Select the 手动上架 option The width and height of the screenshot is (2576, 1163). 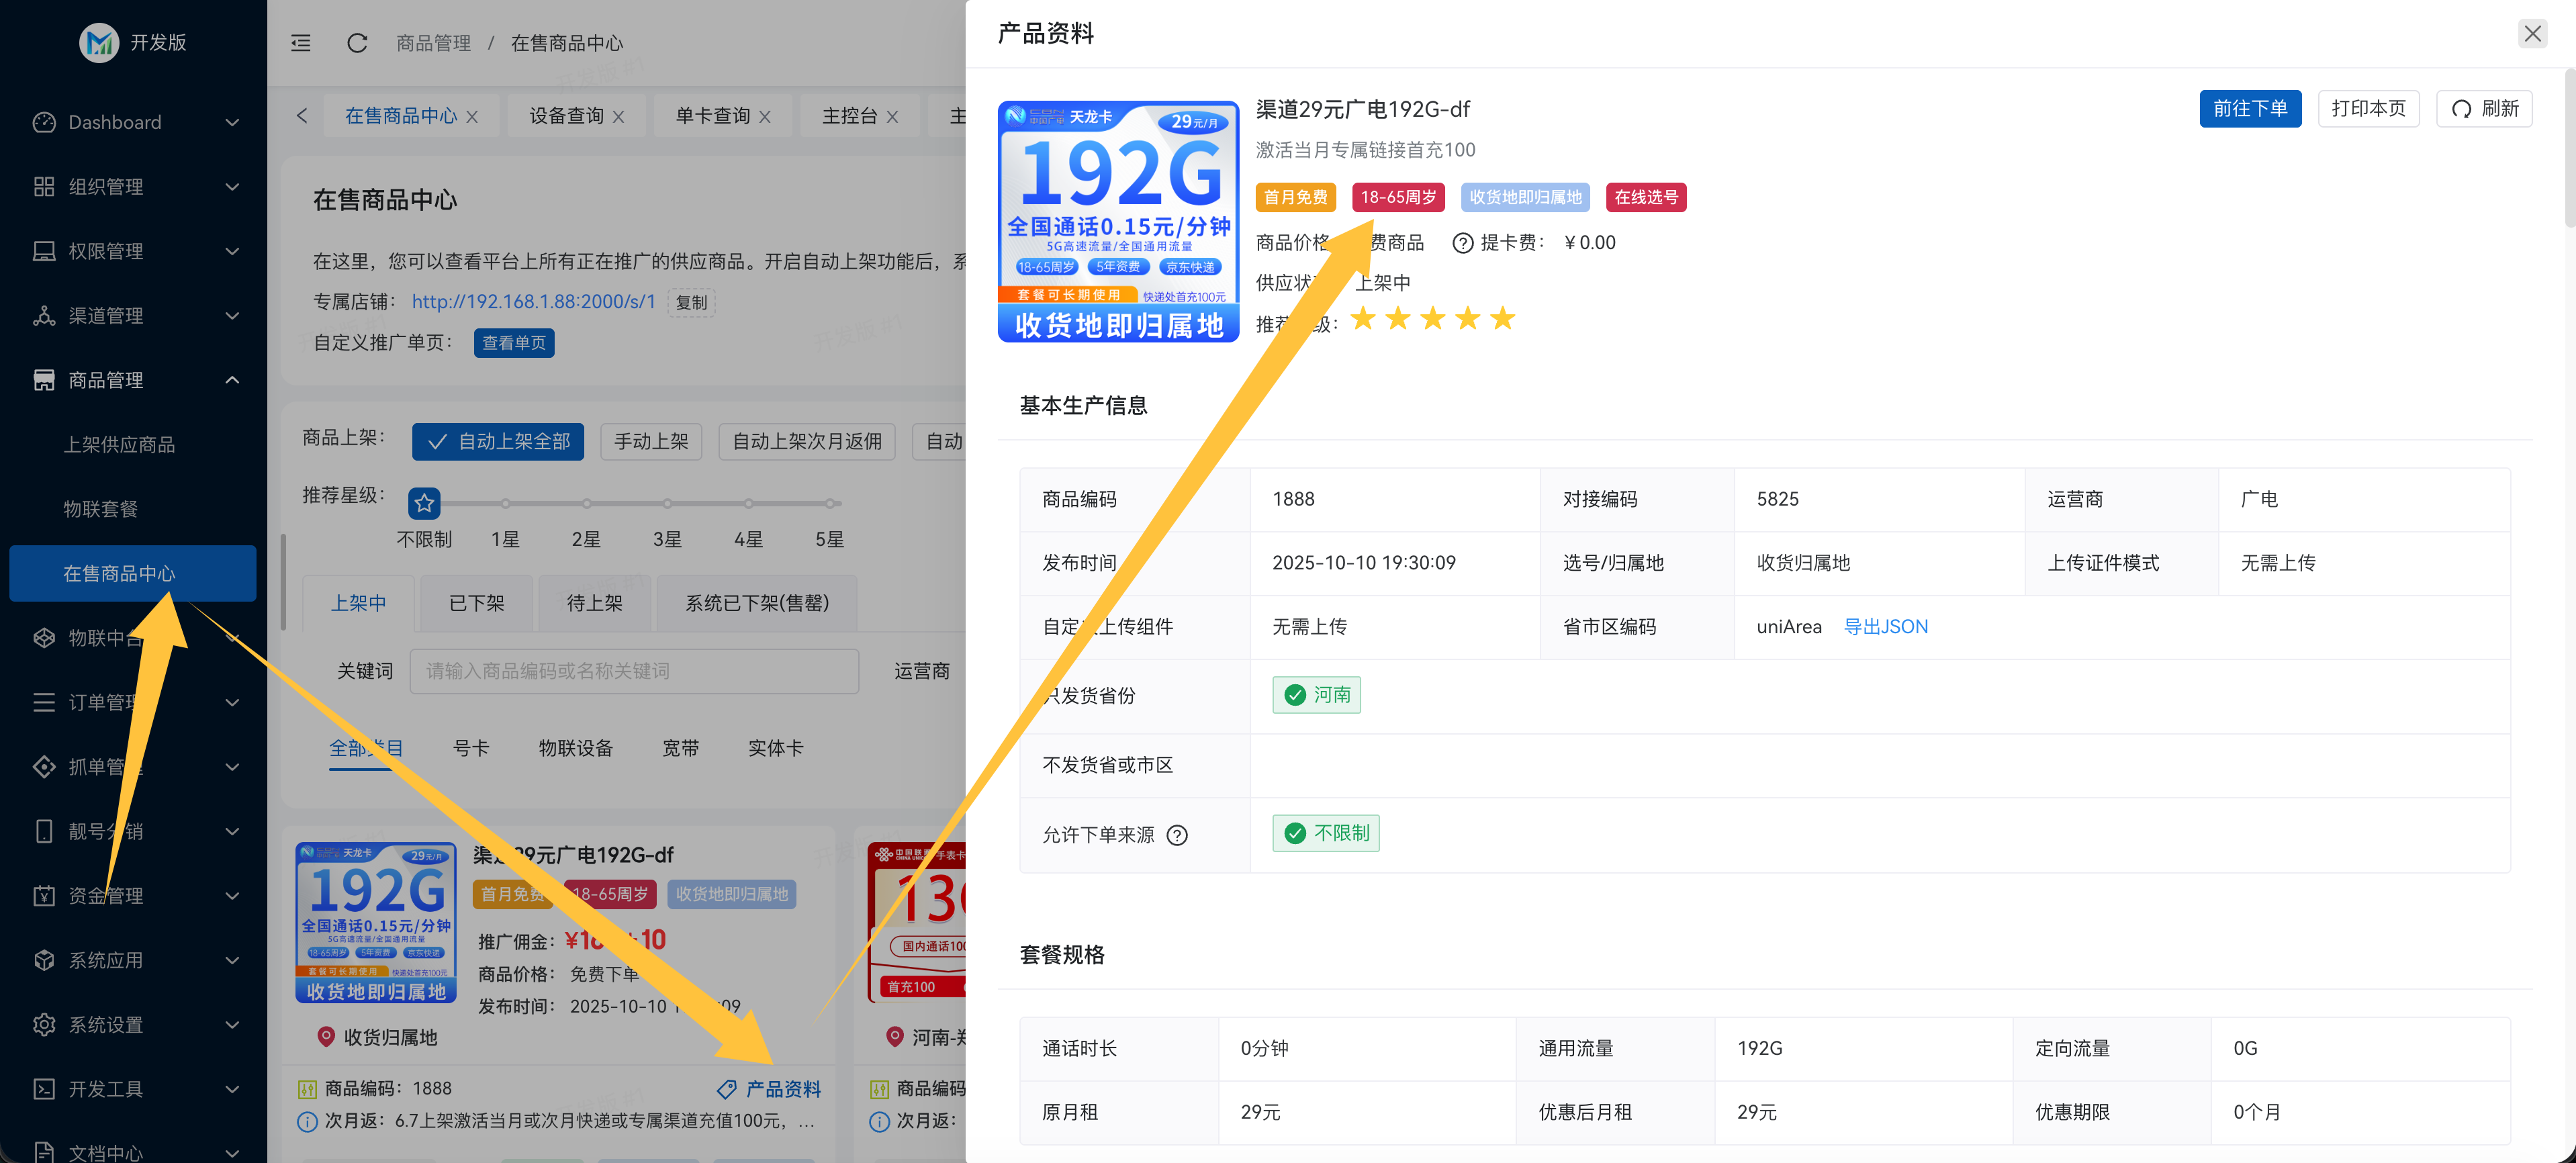point(651,441)
